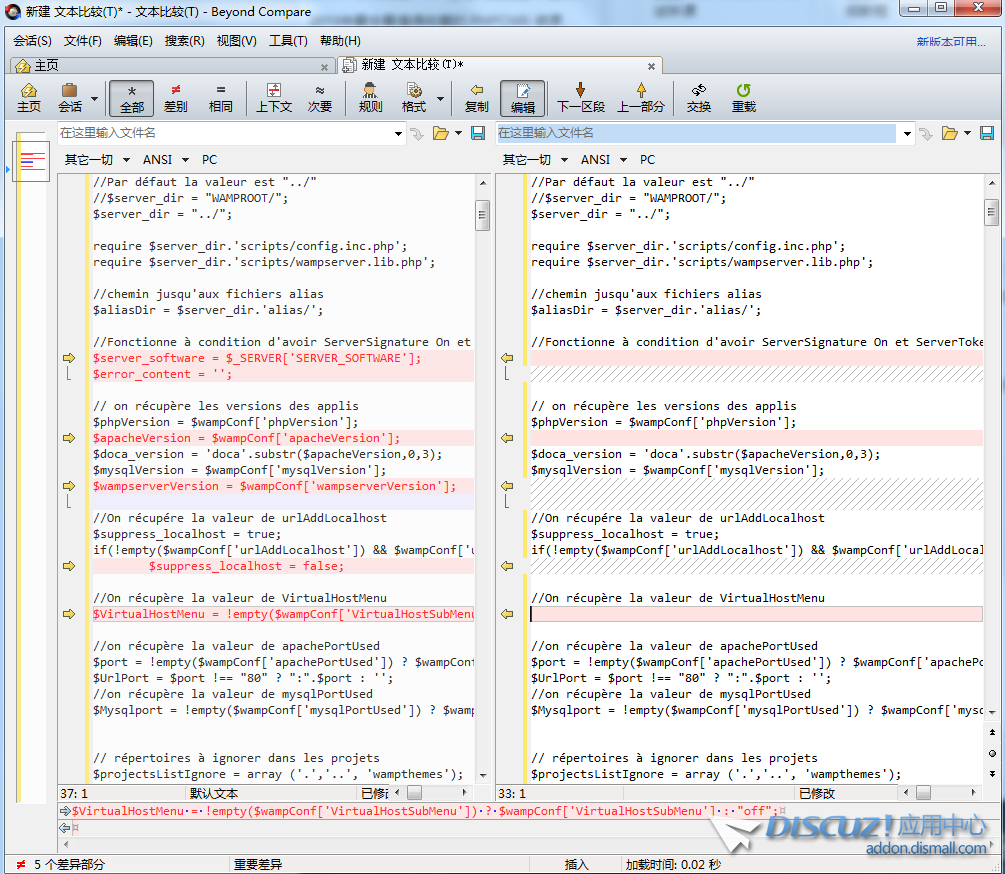Image resolution: width=1005 pixels, height=874 pixels.
Task: Expand the left file name history dropdown
Action: point(399,133)
